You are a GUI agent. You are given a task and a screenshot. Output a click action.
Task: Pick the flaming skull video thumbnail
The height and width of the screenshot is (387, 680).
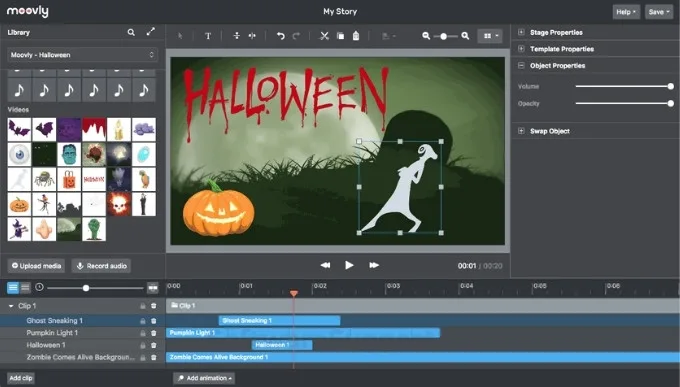119,204
